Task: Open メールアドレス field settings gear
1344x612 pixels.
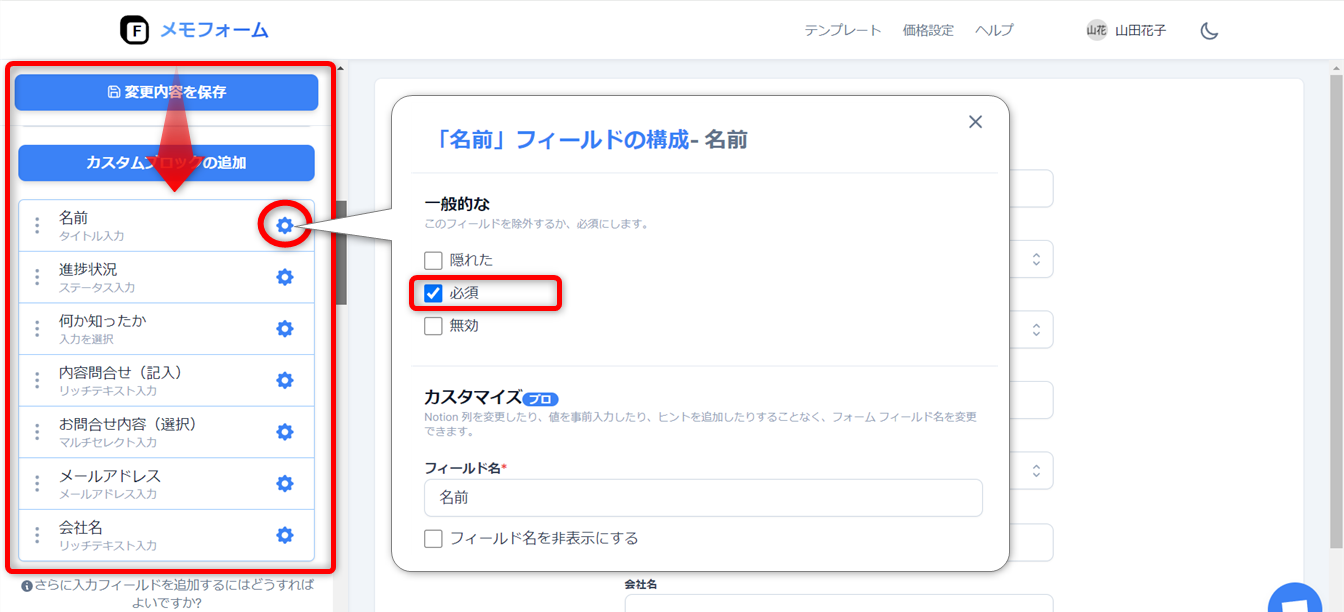Action: tap(285, 484)
